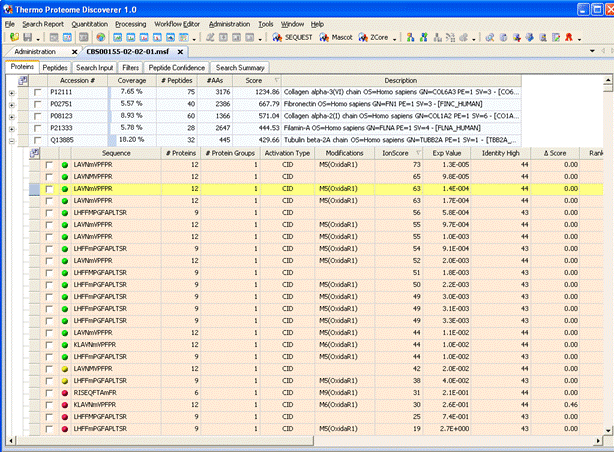Launch the SEQUEST search wizard
614x452 pixels.
[x=293, y=38]
